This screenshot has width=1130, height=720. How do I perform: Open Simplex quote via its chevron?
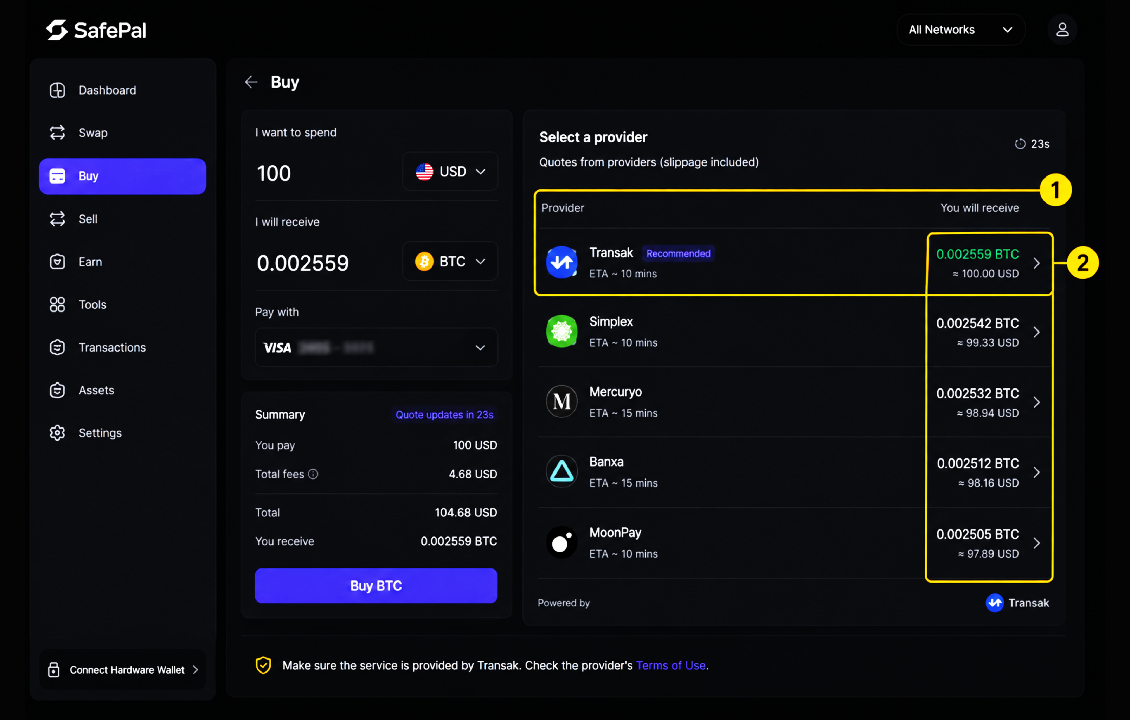click(1037, 332)
